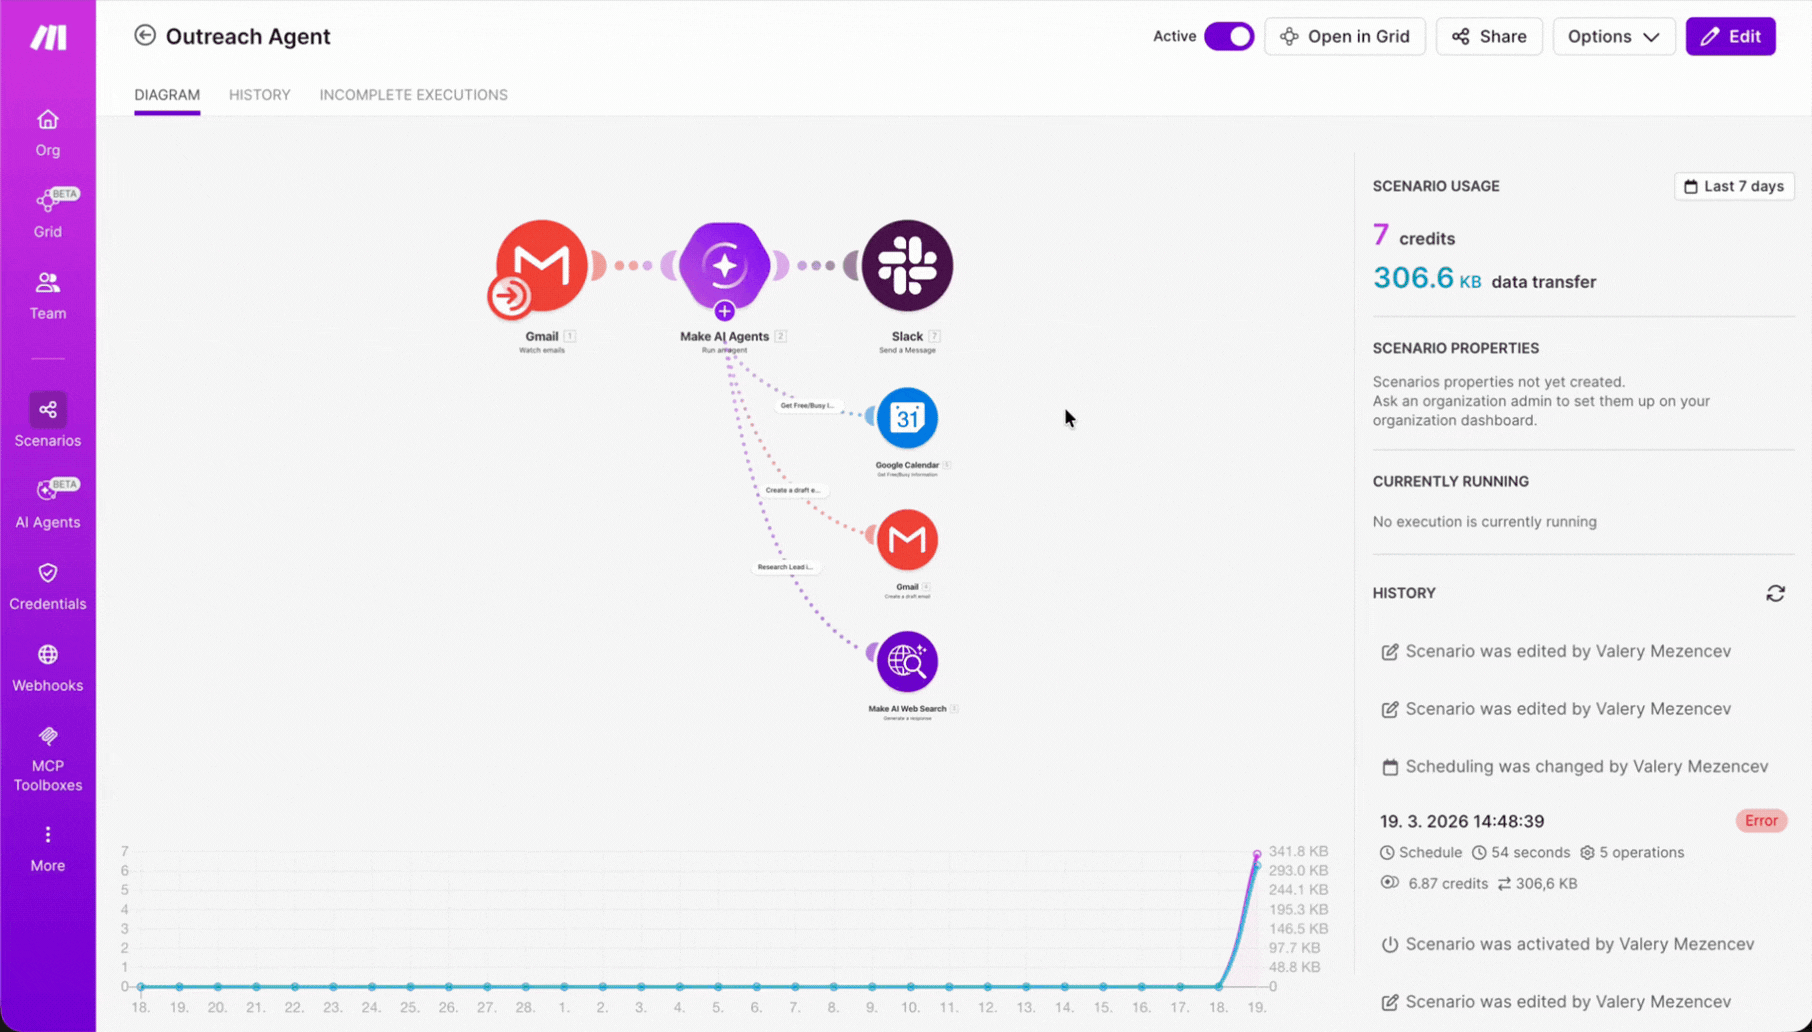
Task: Click the Slack Send a Message module
Action: tap(907, 266)
